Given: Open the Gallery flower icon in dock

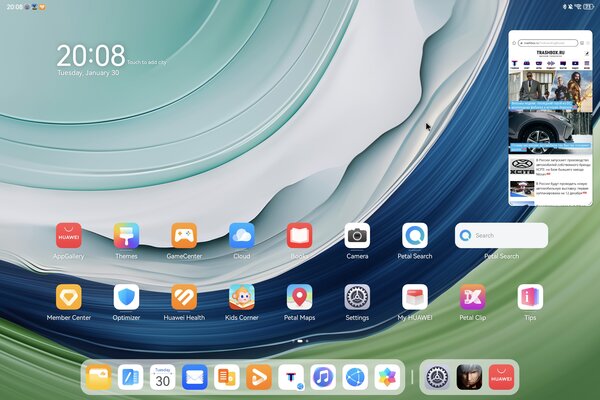Looking at the screenshot, I should click(387, 377).
